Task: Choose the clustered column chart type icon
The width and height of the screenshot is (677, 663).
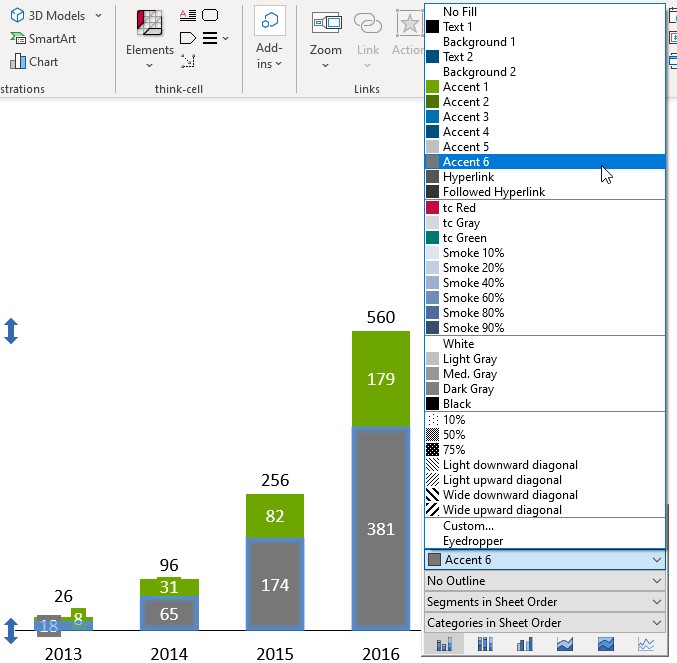Action: (525, 644)
